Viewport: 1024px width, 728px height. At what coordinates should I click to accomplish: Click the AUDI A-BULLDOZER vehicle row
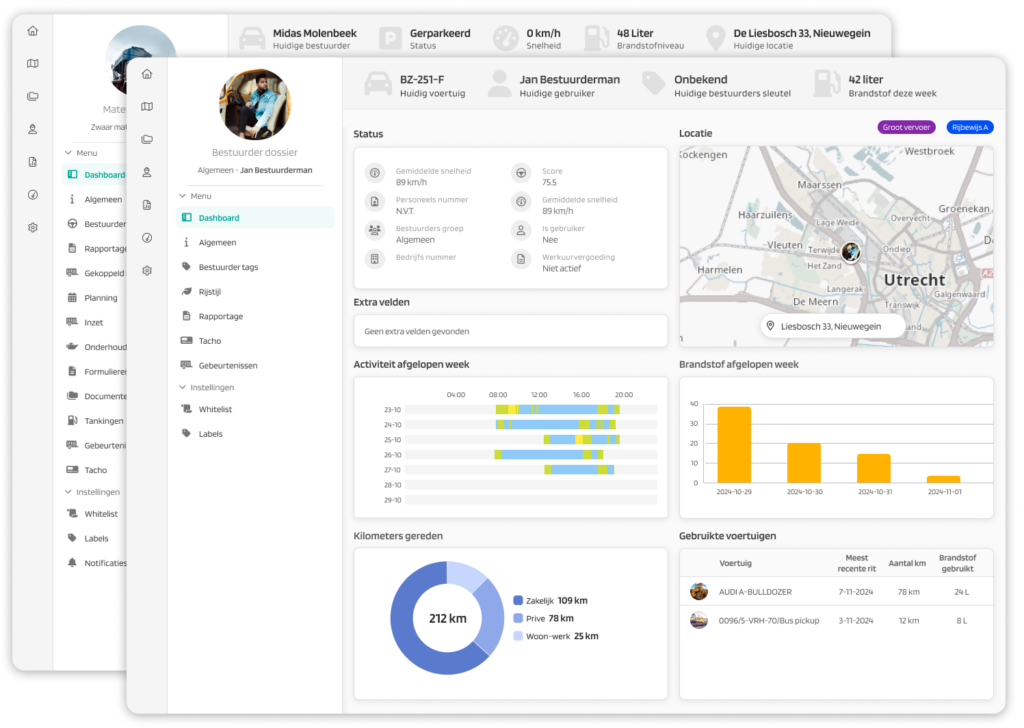tap(836, 592)
